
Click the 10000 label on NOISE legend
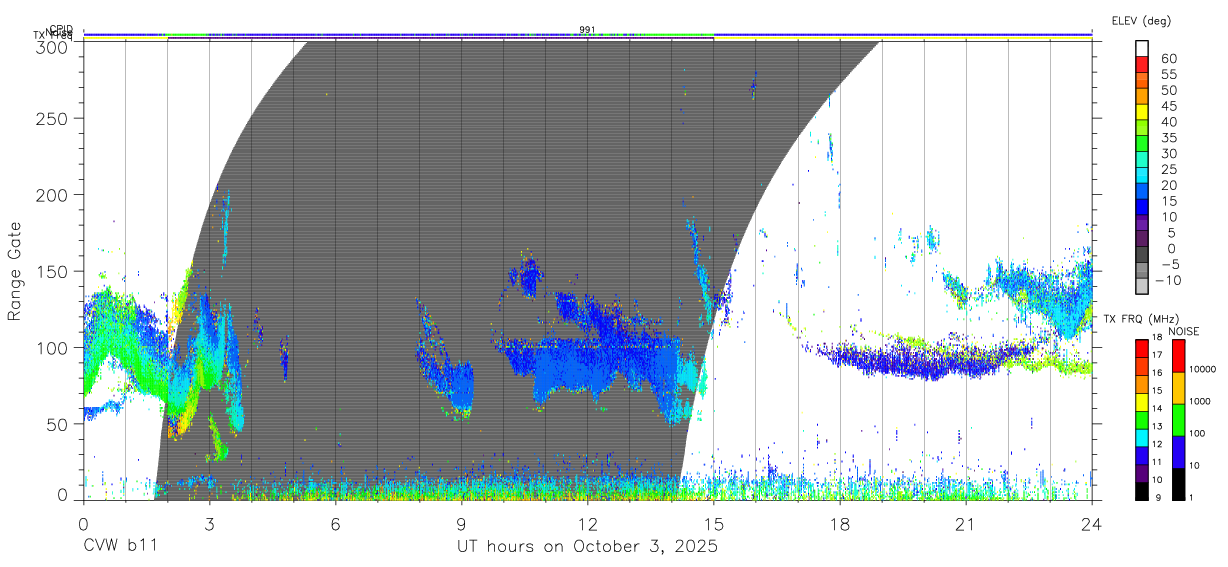[1201, 369]
